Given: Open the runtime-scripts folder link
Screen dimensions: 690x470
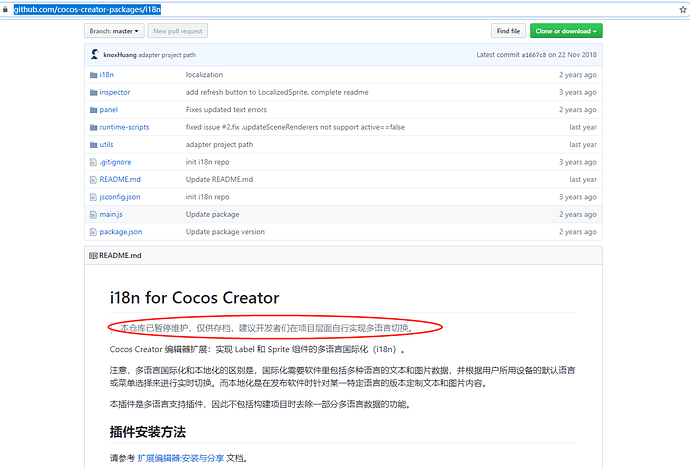Looking at the screenshot, I should tap(125, 127).
